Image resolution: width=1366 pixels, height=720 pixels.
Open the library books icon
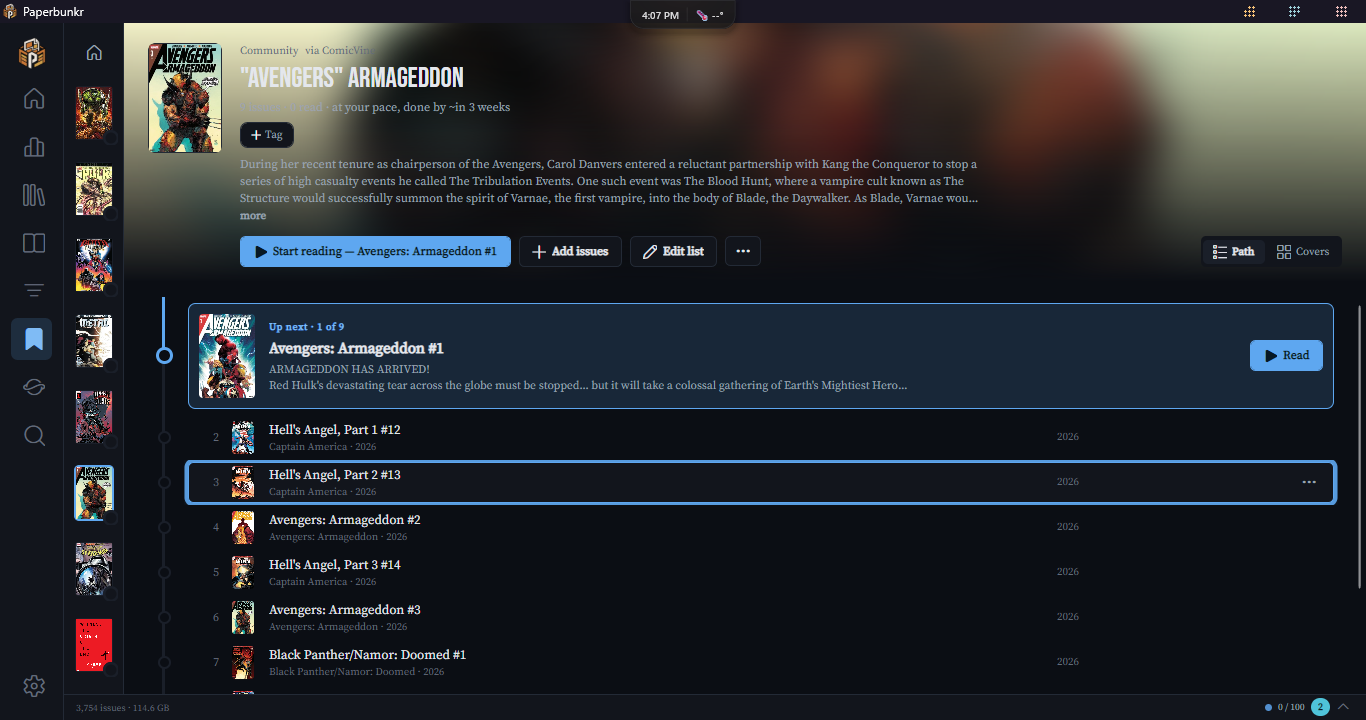(x=34, y=195)
